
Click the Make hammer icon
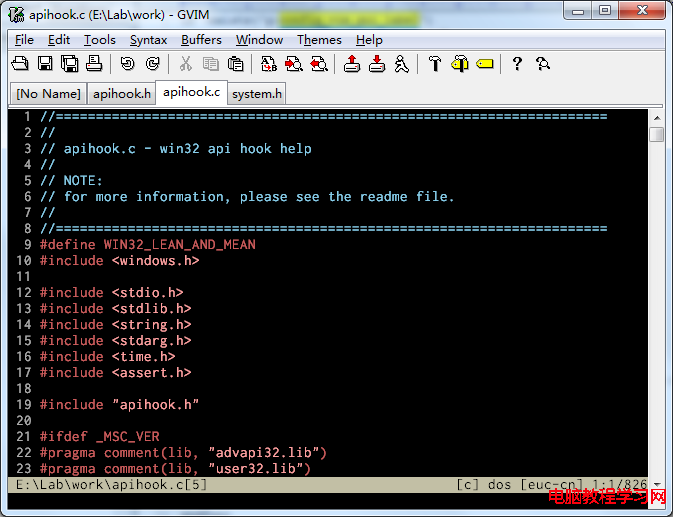(x=435, y=64)
